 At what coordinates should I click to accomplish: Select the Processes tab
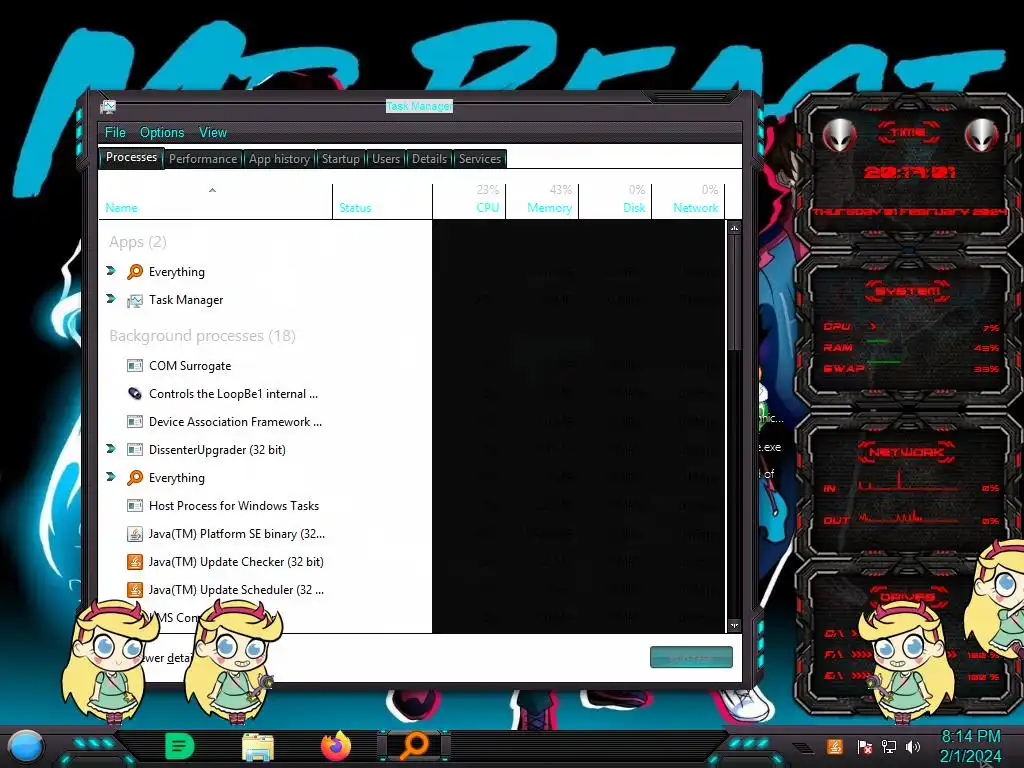131,157
